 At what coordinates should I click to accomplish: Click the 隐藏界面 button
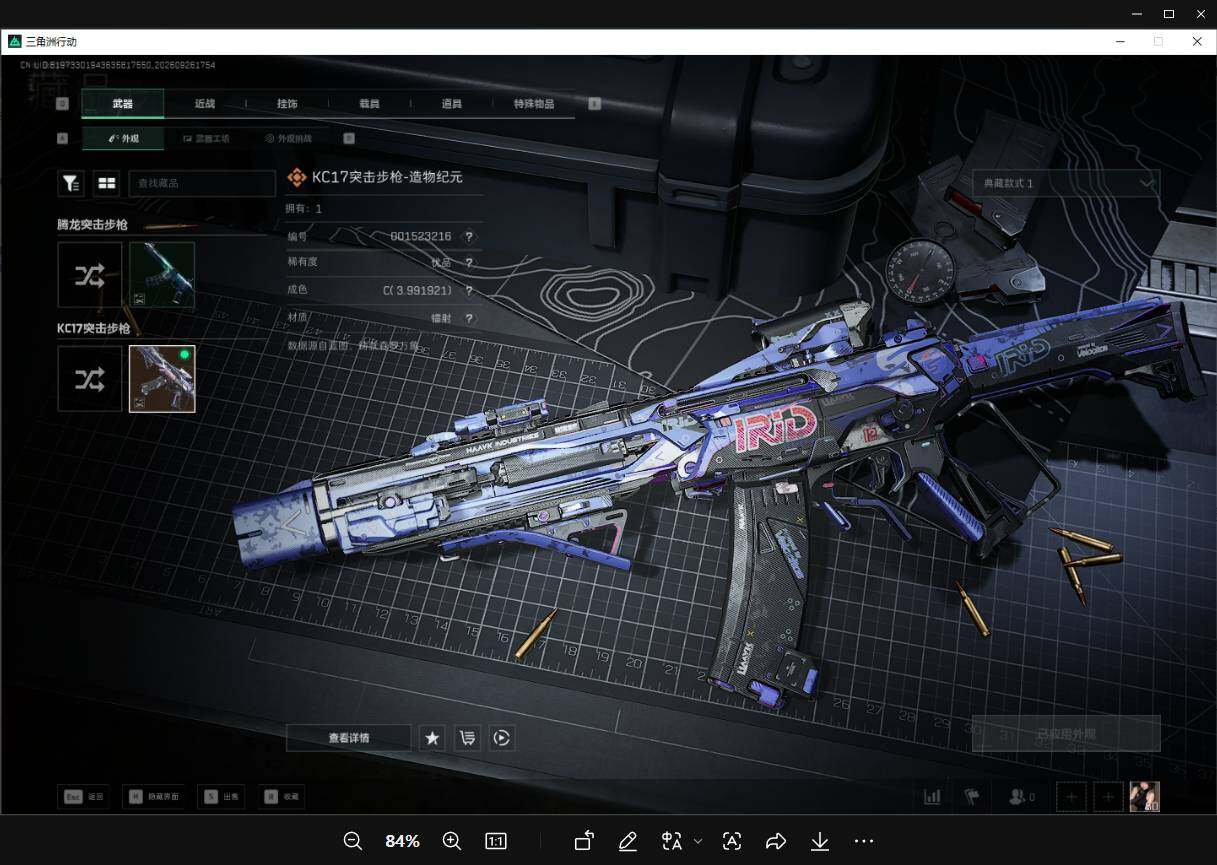tap(155, 797)
